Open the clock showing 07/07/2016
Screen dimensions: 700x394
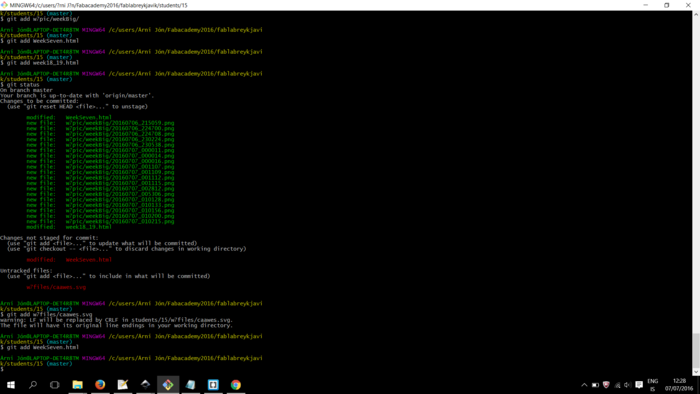click(x=679, y=385)
